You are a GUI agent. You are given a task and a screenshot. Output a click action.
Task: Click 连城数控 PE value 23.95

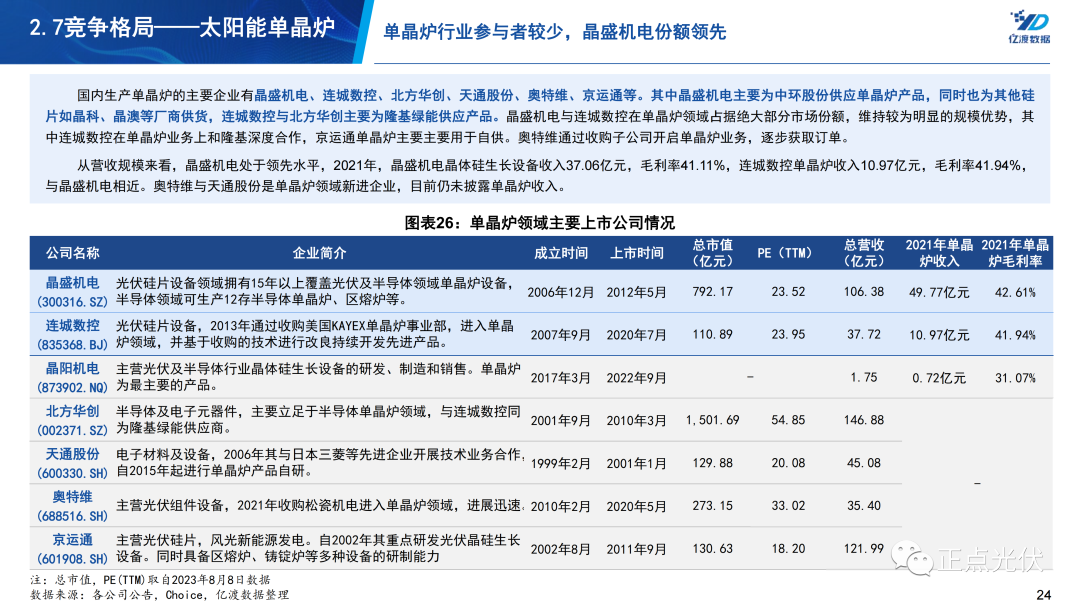click(788, 335)
